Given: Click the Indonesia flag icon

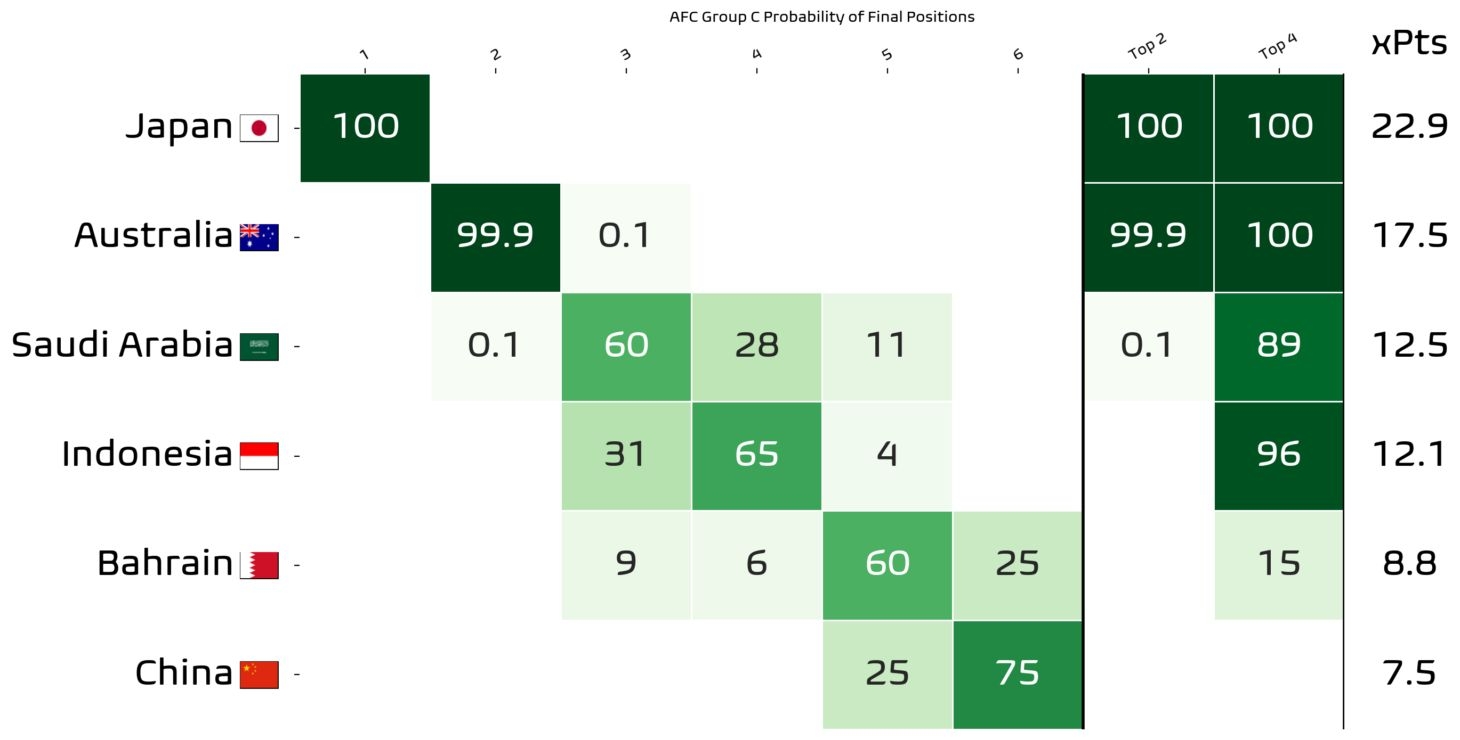Looking at the screenshot, I should (259, 456).
